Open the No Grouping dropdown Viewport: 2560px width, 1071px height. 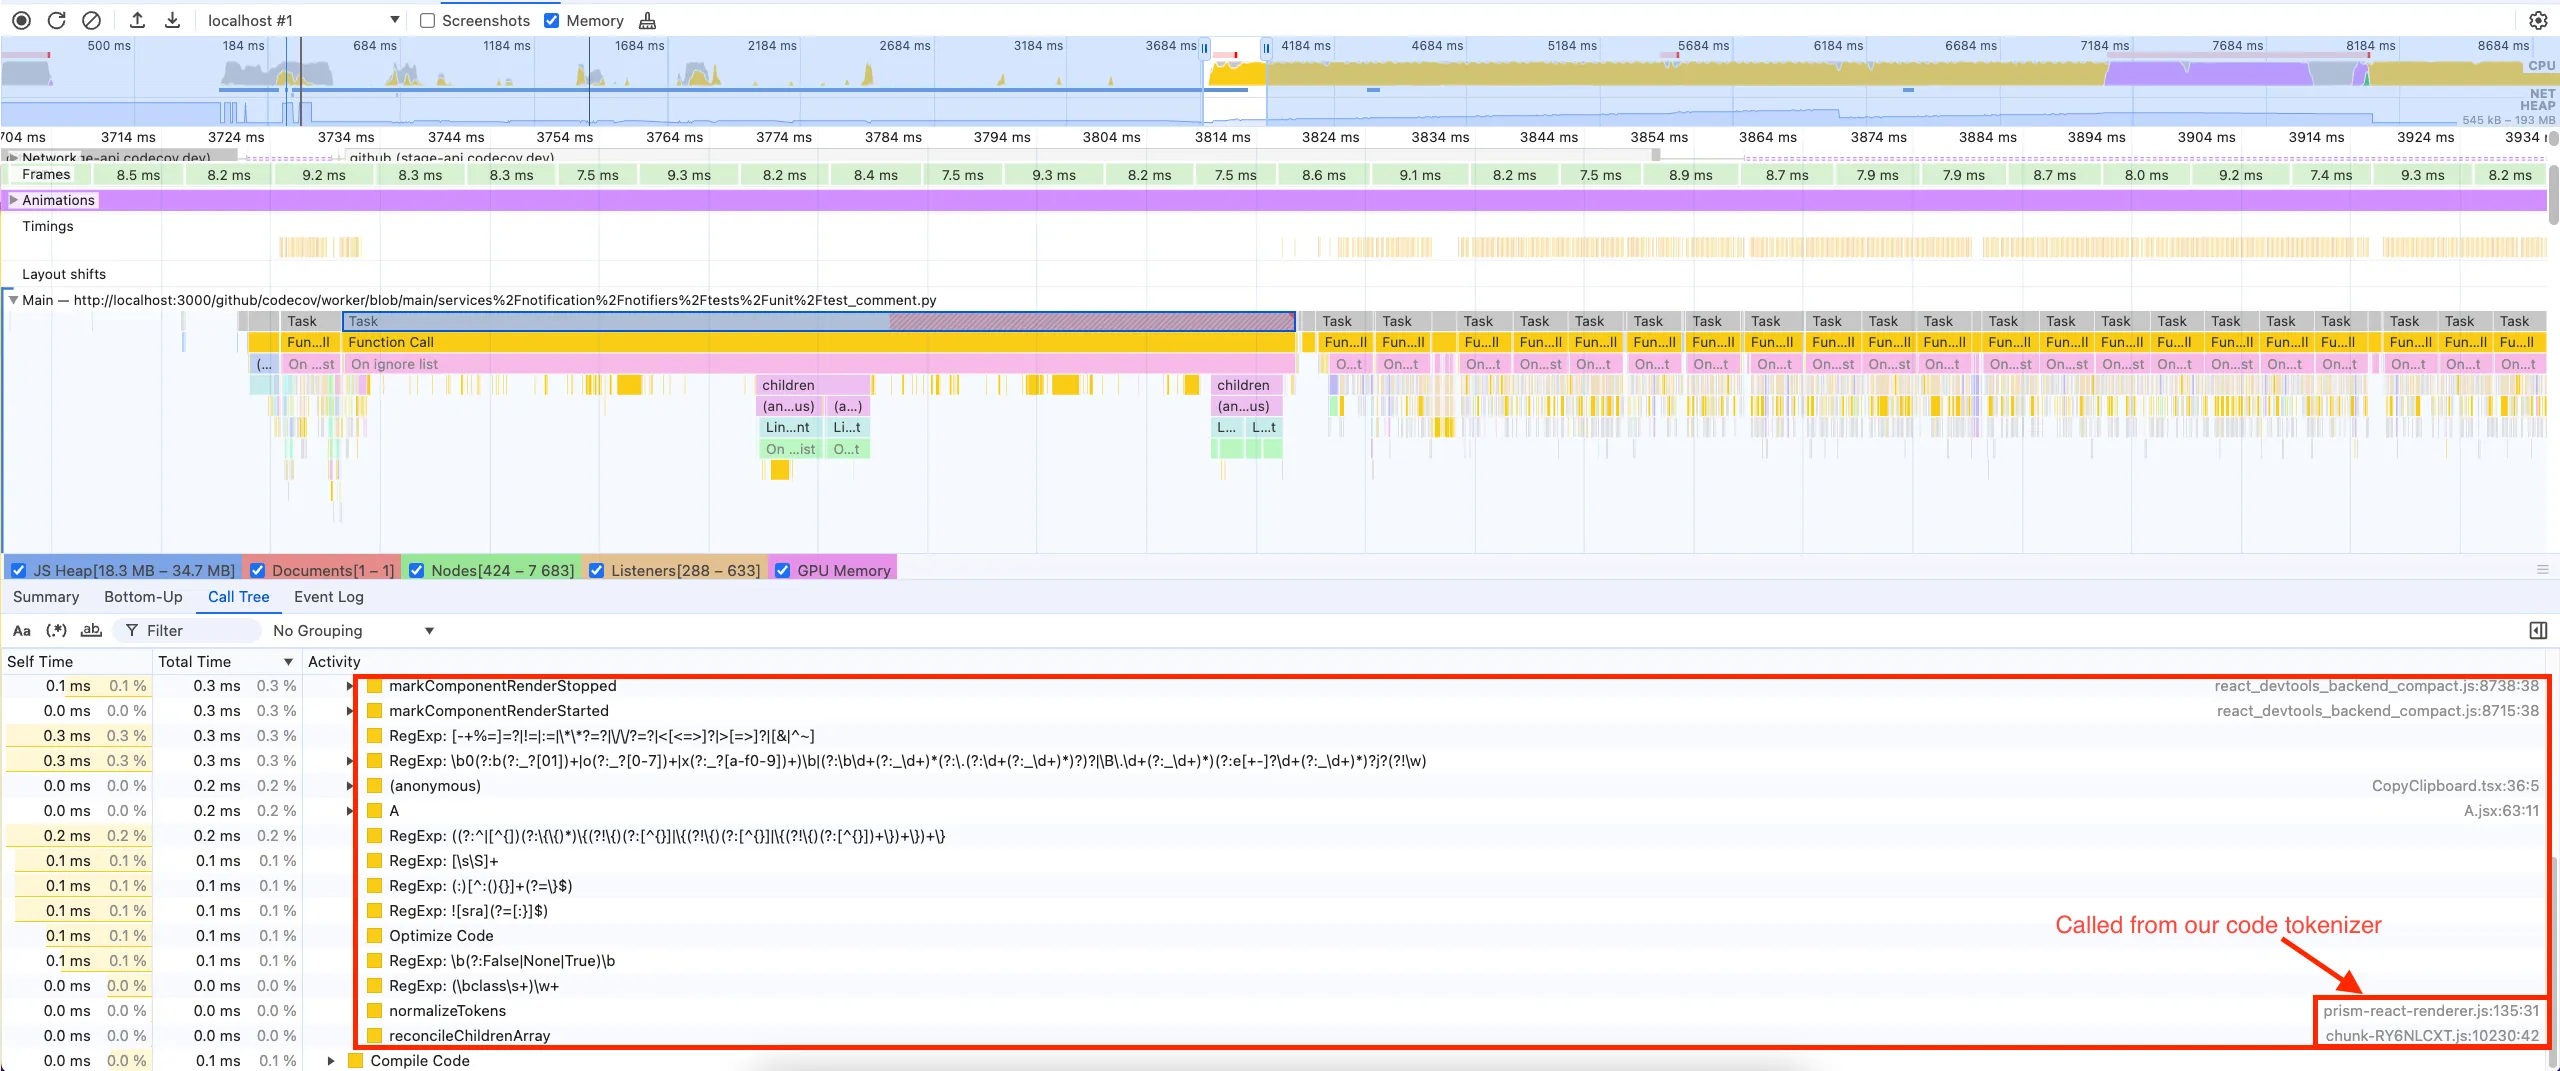(353, 631)
